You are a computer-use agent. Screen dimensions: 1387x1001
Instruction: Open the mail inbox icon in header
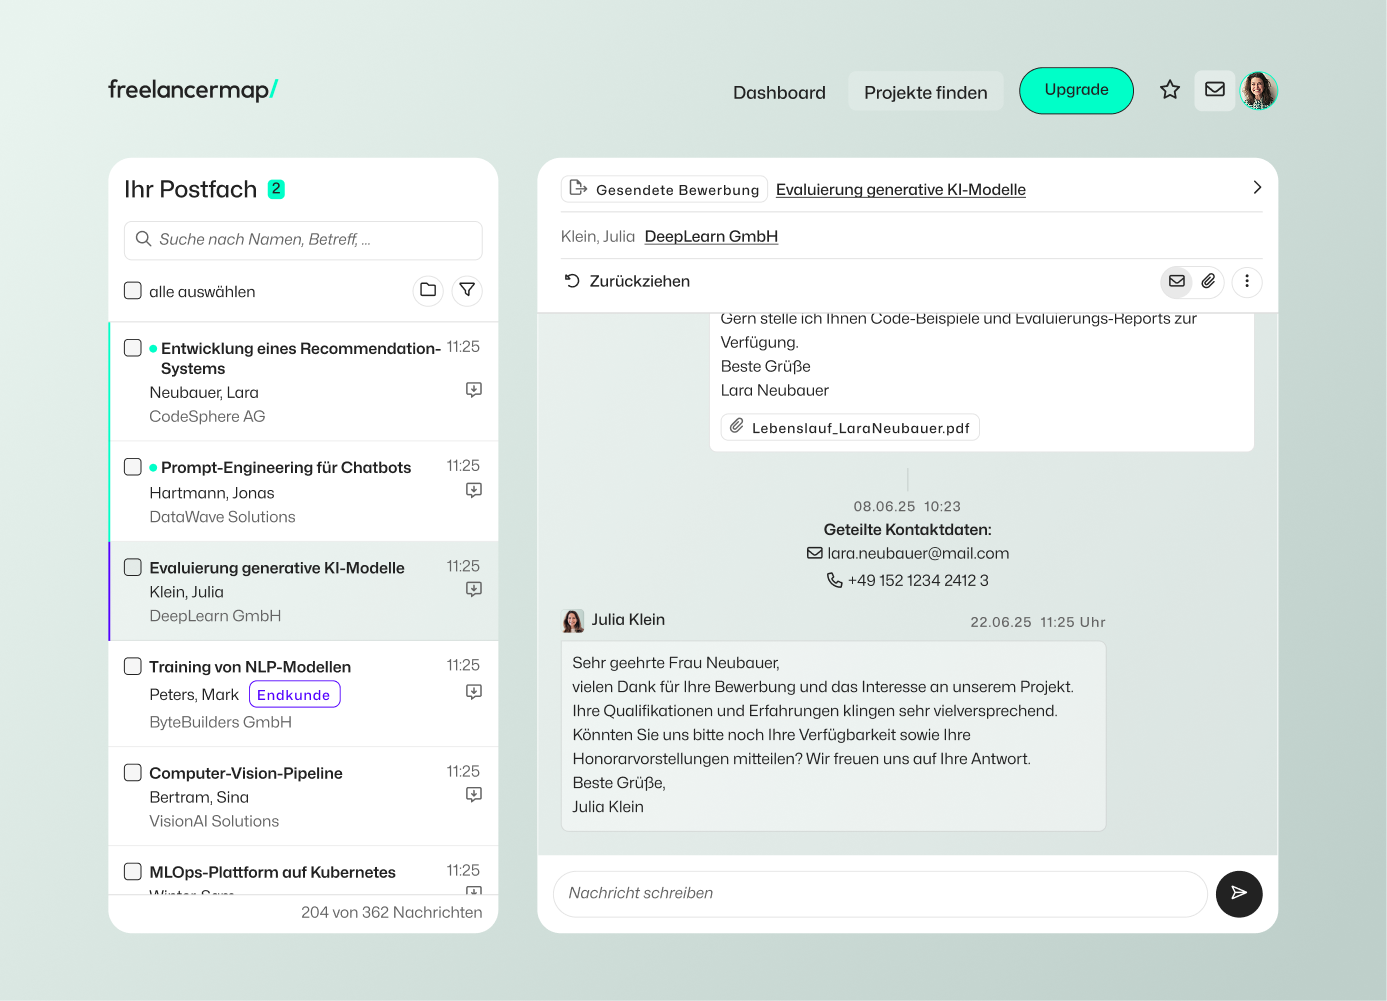[1214, 90]
